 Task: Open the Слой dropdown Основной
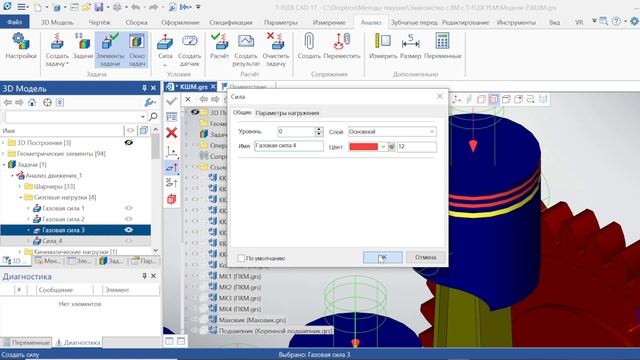pyautogui.click(x=392, y=132)
